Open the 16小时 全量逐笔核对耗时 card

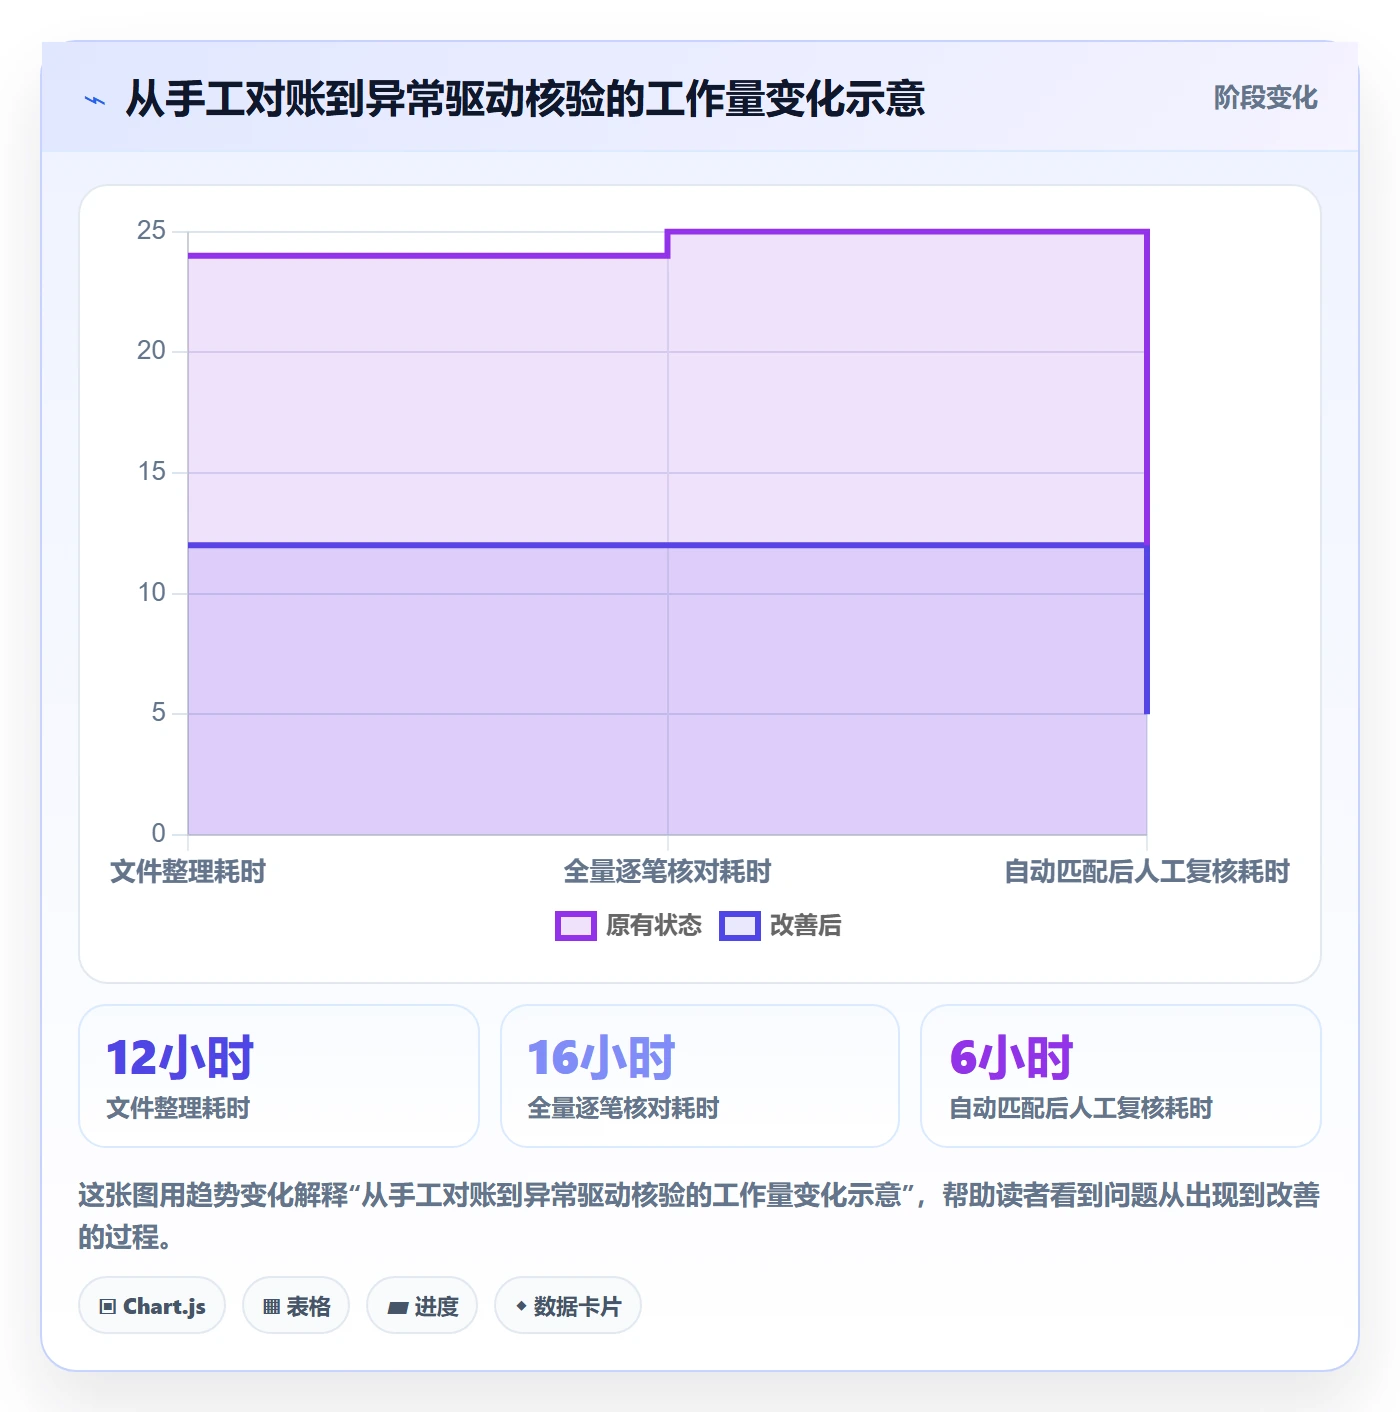700,1076
